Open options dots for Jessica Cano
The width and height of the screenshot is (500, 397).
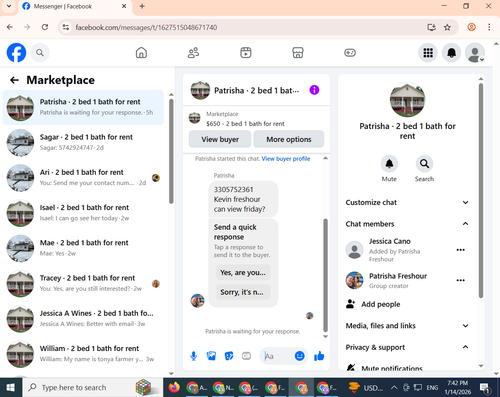coord(461,250)
